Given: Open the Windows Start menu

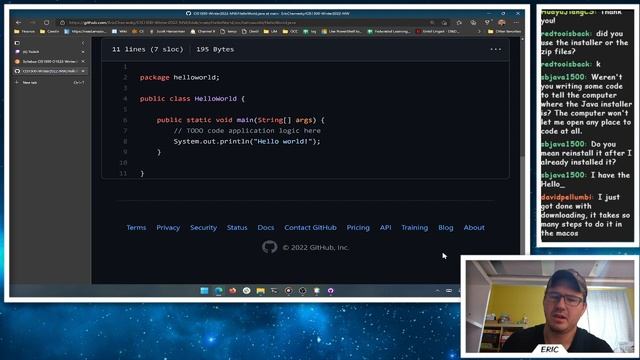Looking at the screenshot, I should (x=204, y=291).
